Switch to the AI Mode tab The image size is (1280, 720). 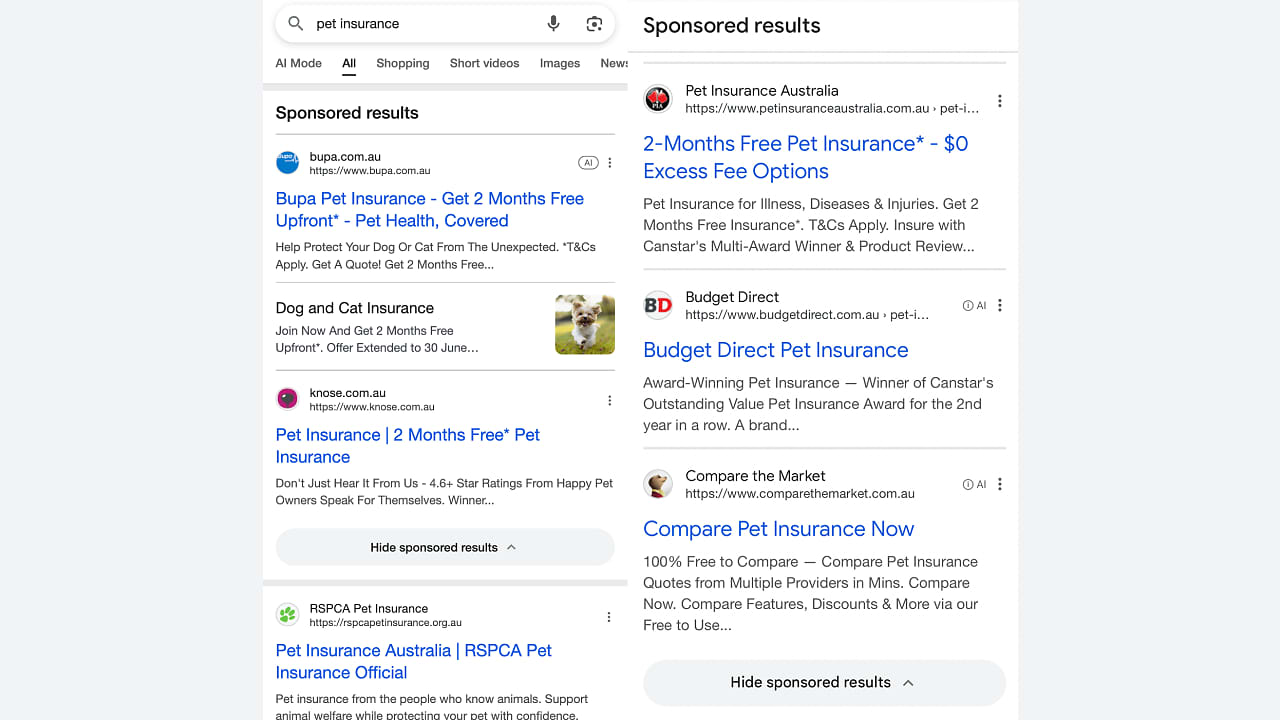coord(298,63)
